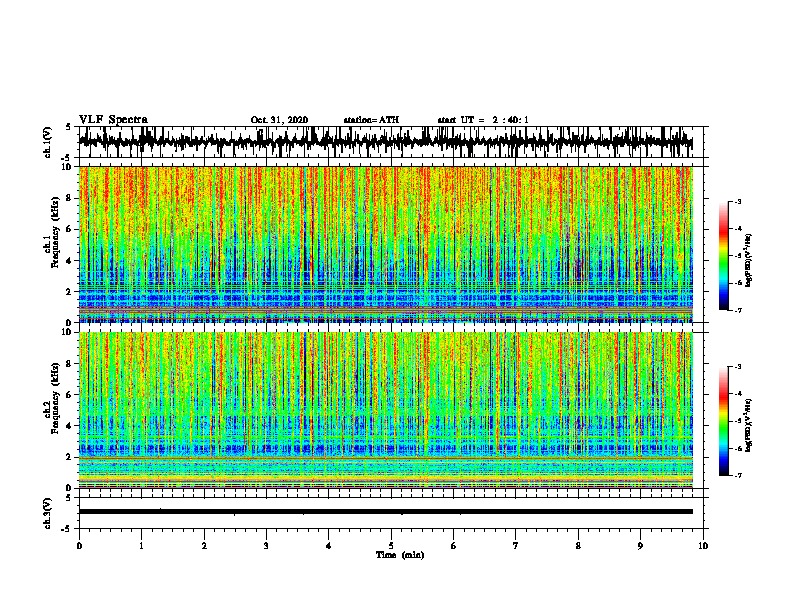Image resolution: width=792 pixels, height=612 pixels.
Task: Click the date Oct 31, 2020
Action: 279,120
